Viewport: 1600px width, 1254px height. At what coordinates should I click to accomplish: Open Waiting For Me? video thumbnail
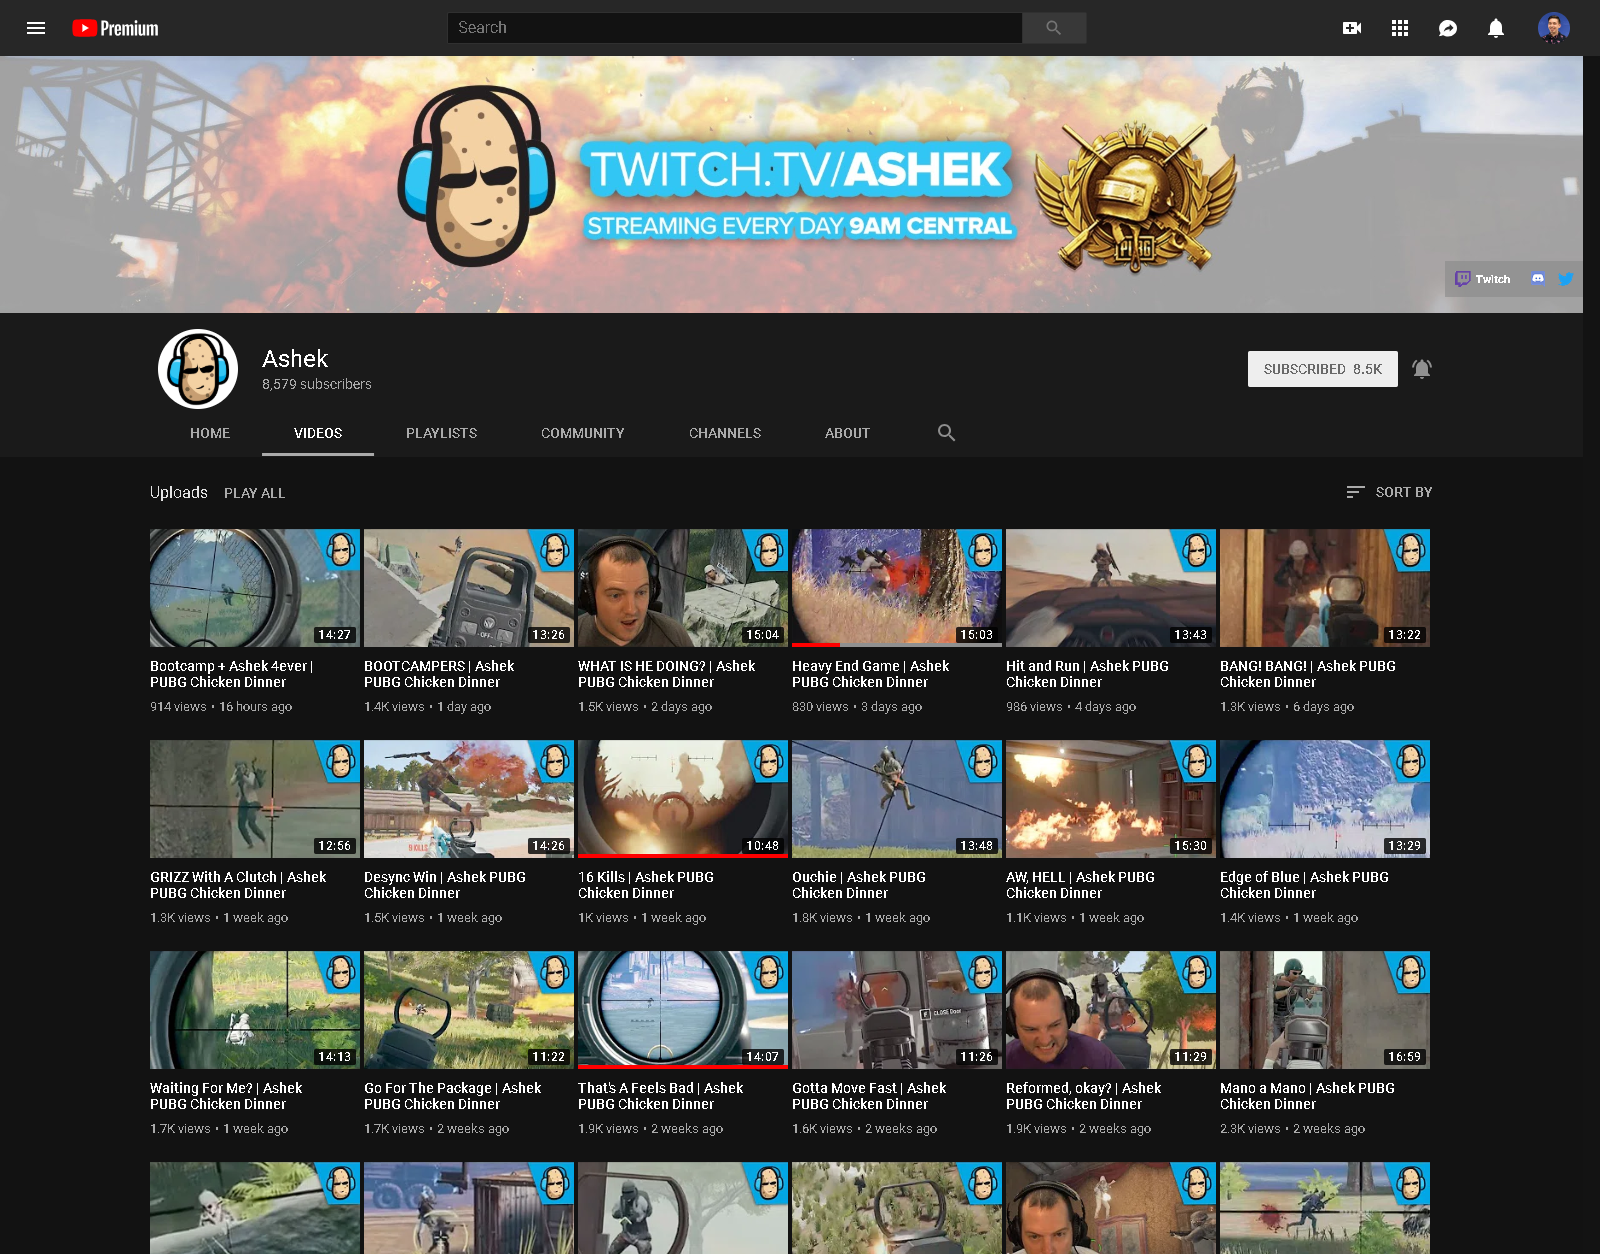[255, 1010]
